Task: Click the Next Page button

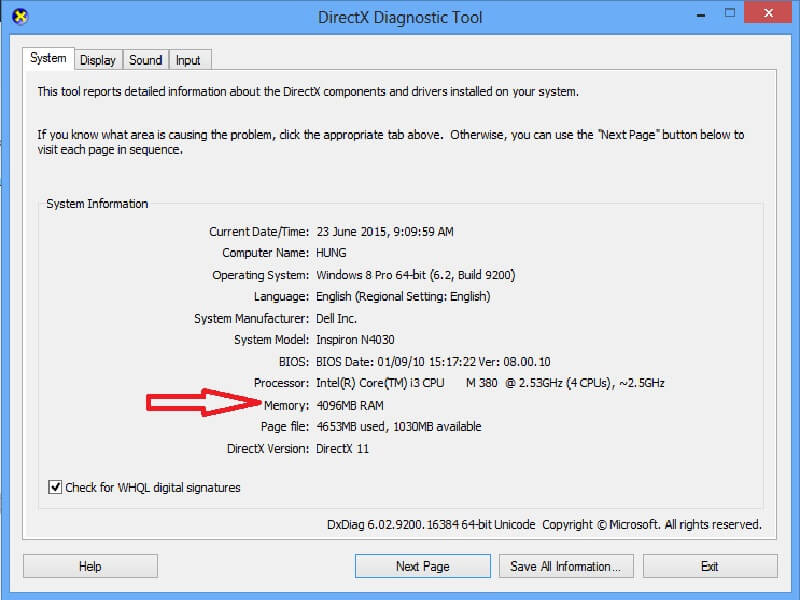Action: tap(422, 566)
